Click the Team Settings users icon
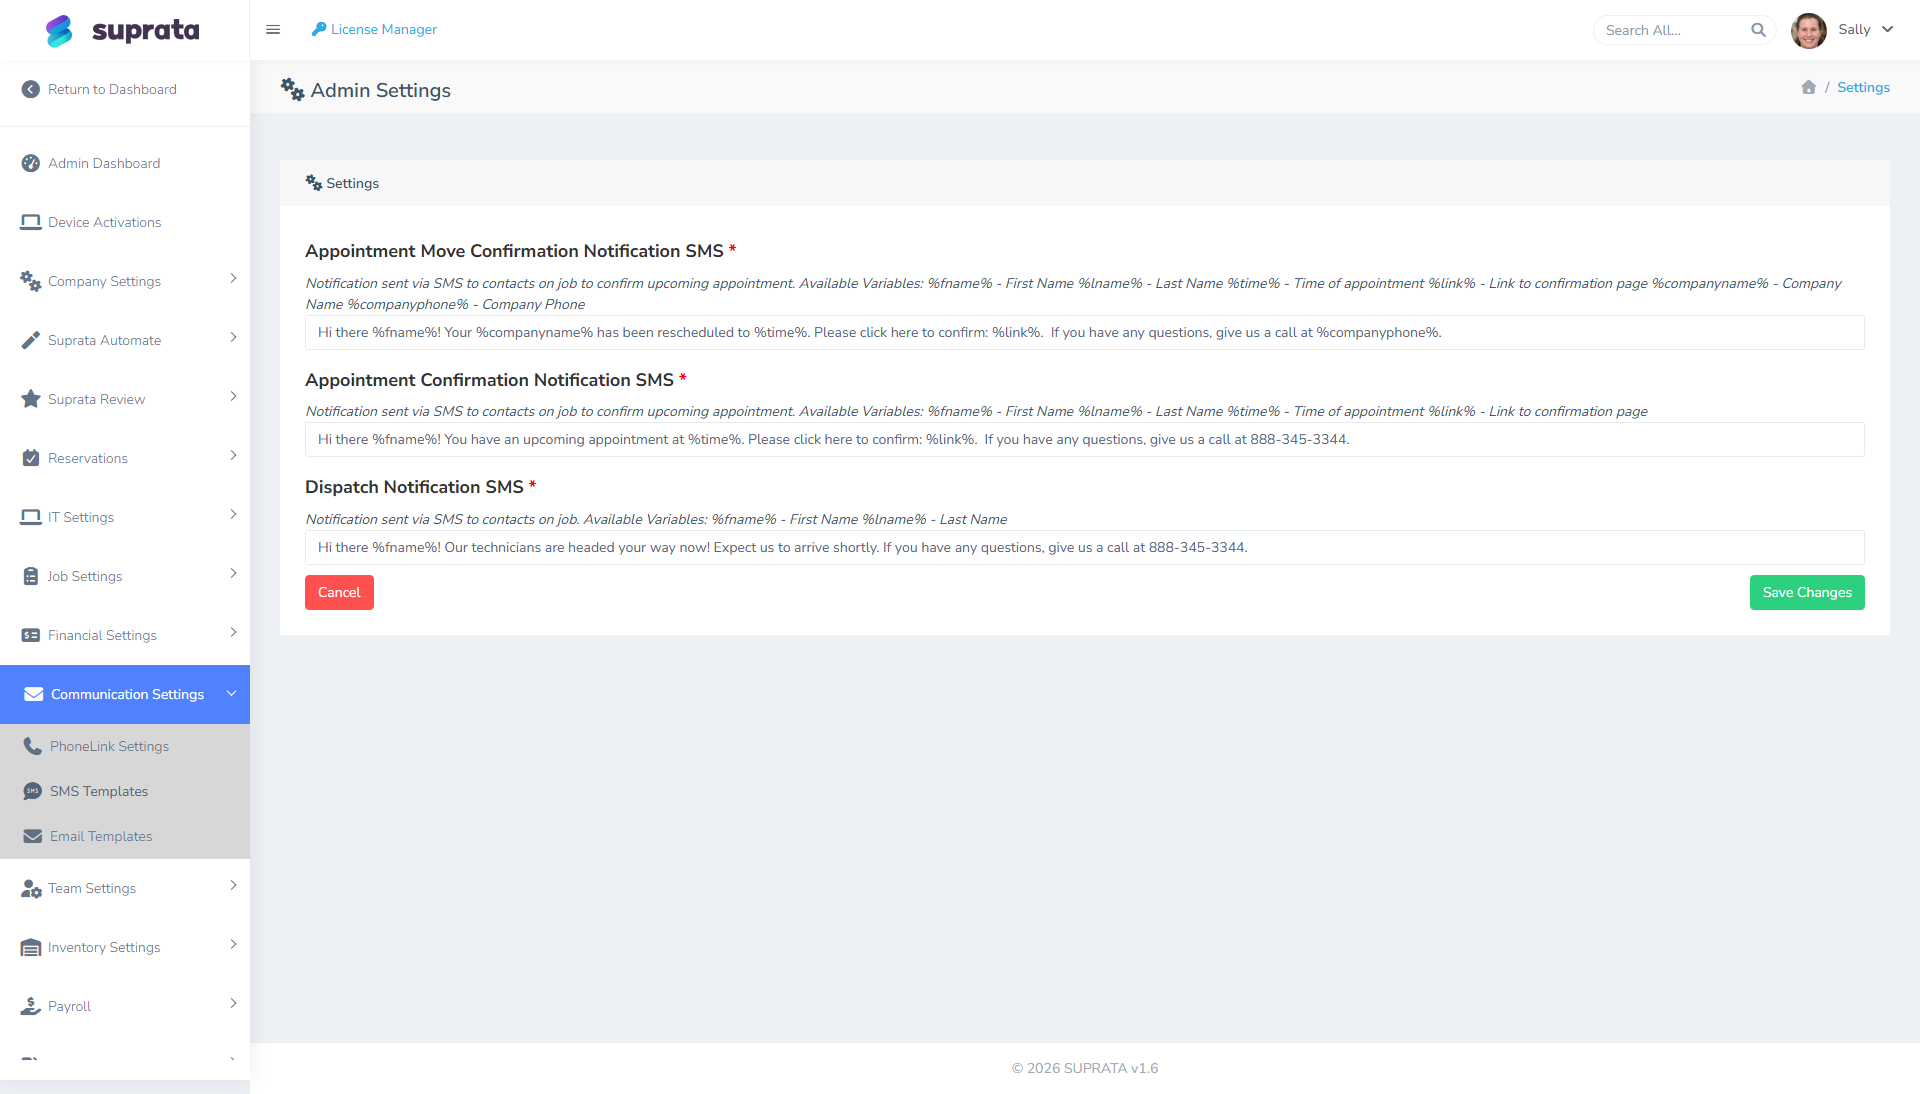Image resolution: width=1920 pixels, height=1094 pixels. 31,888
